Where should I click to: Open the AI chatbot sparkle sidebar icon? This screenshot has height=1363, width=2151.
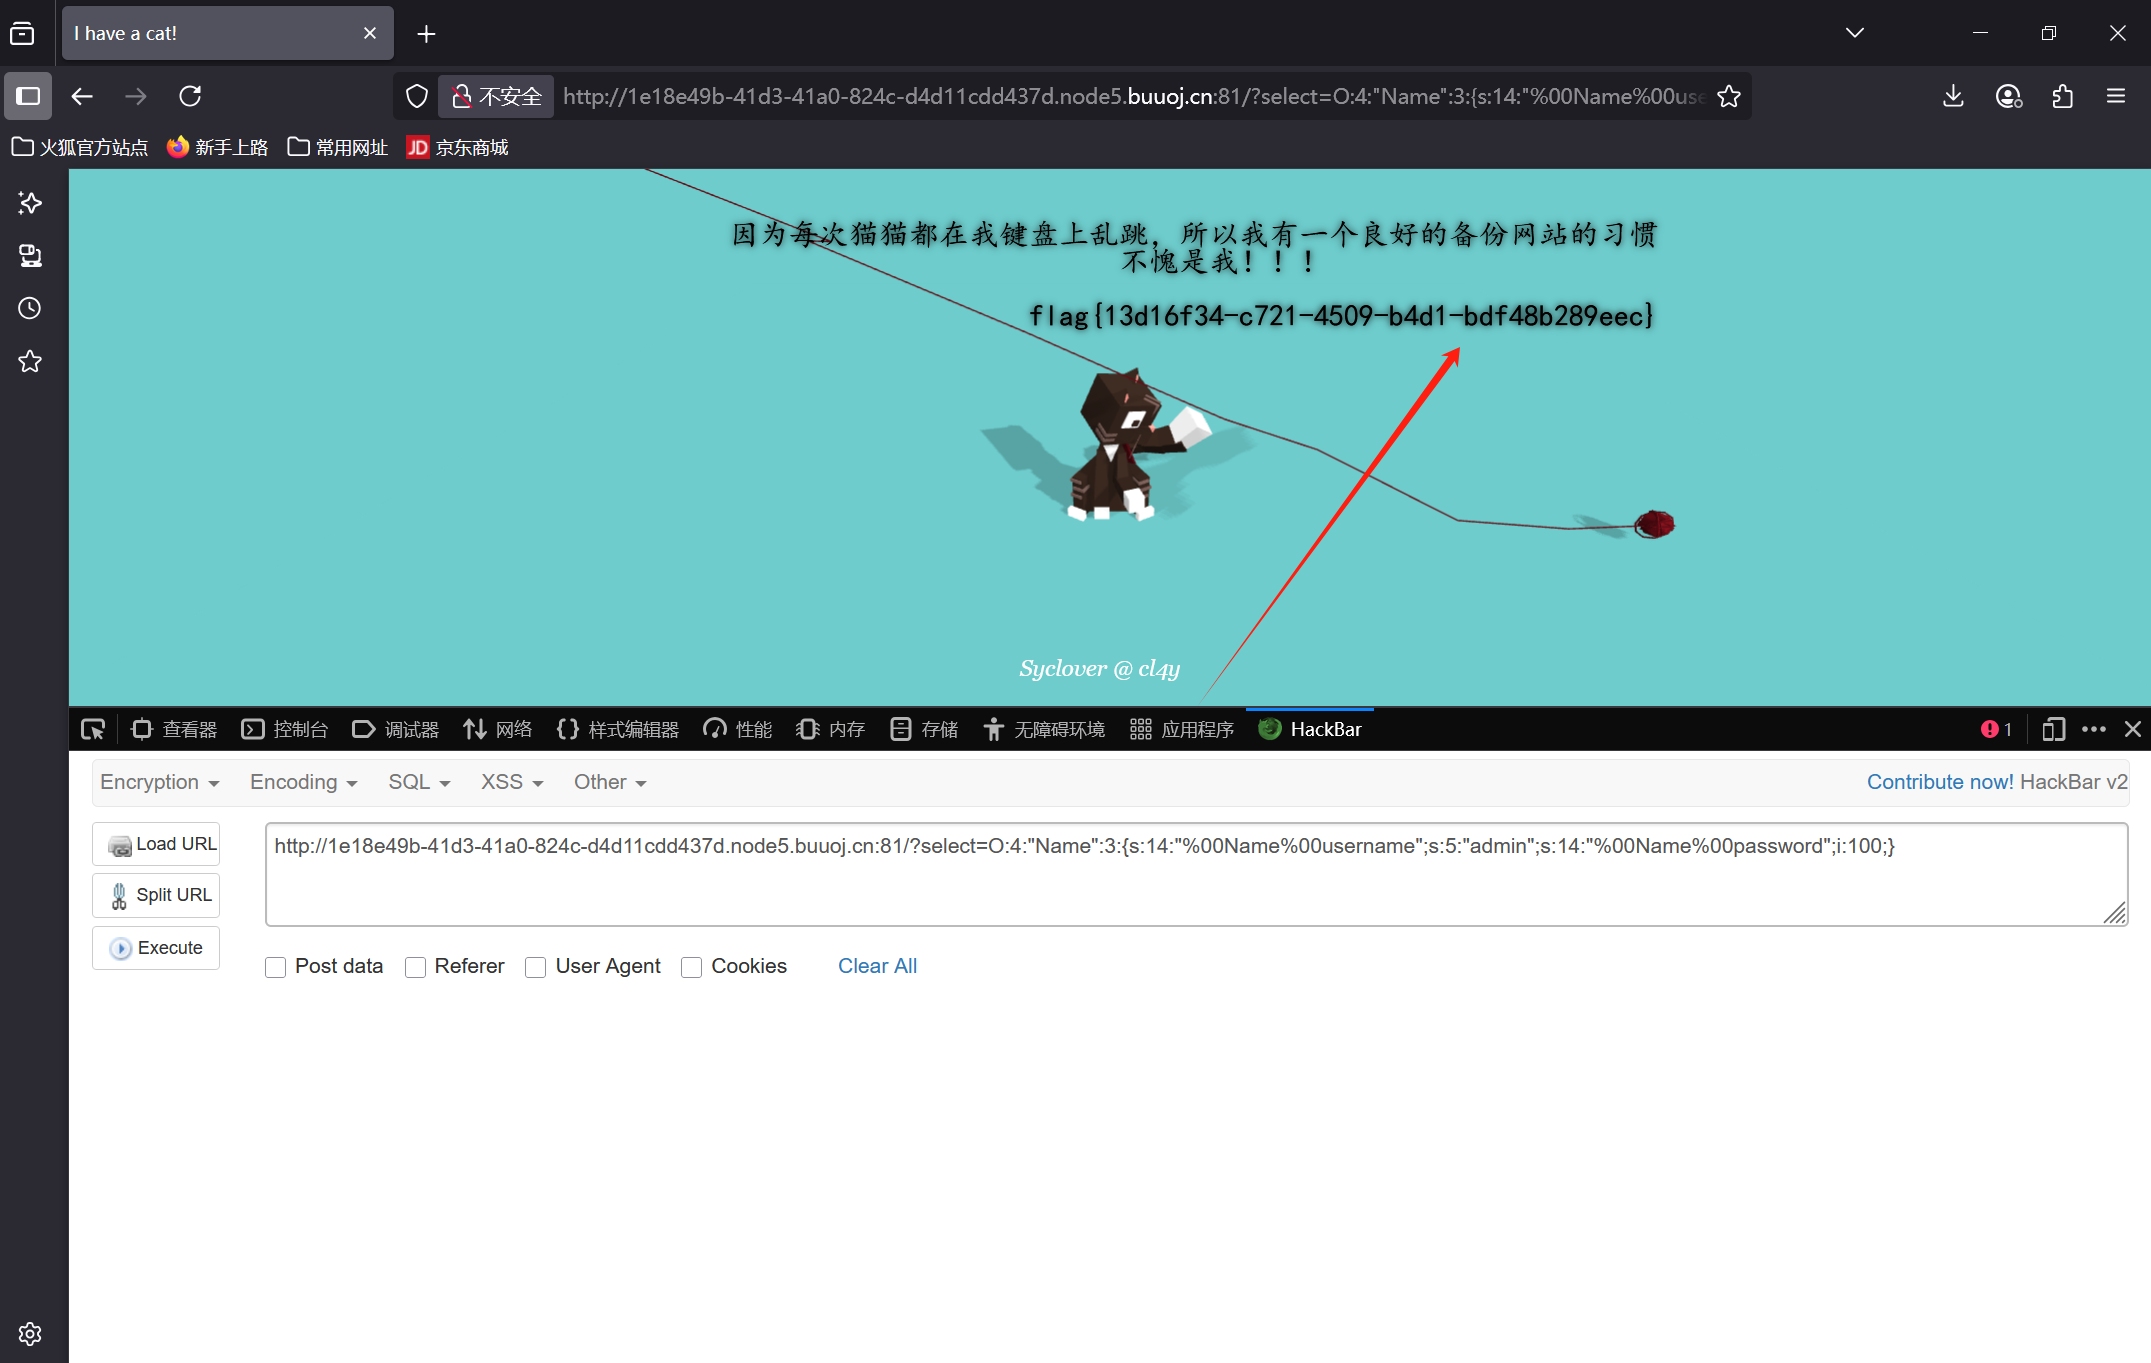pyautogui.click(x=30, y=203)
